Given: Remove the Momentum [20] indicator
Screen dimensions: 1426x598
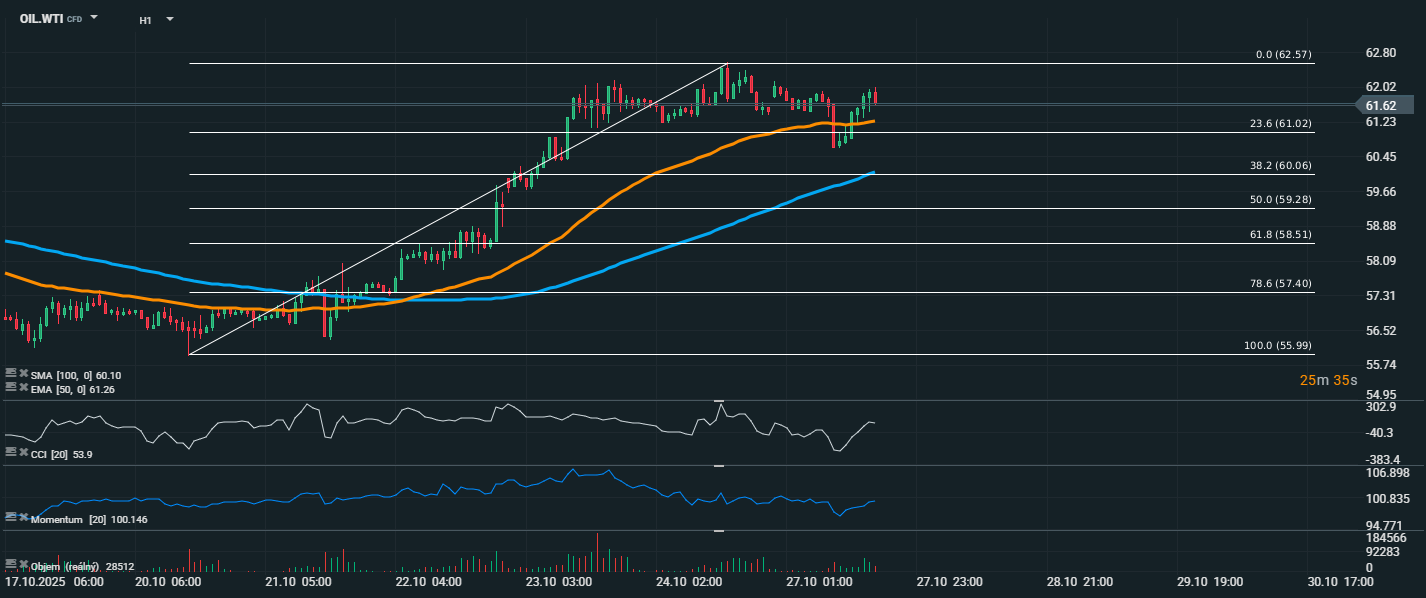Looking at the screenshot, I should pyautogui.click(x=22, y=518).
